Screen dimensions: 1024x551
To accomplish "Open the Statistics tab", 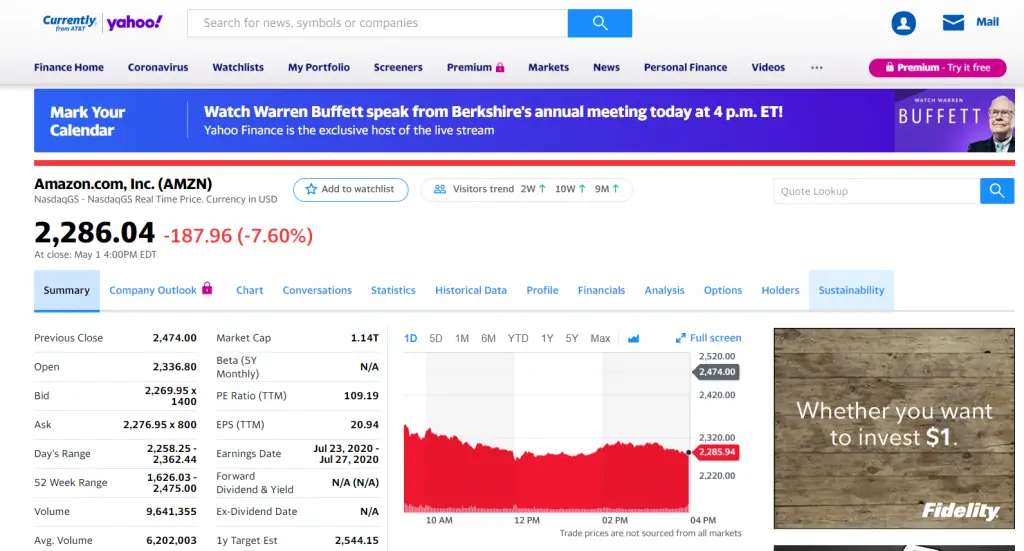I will pyautogui.click(x=393, y=290).
